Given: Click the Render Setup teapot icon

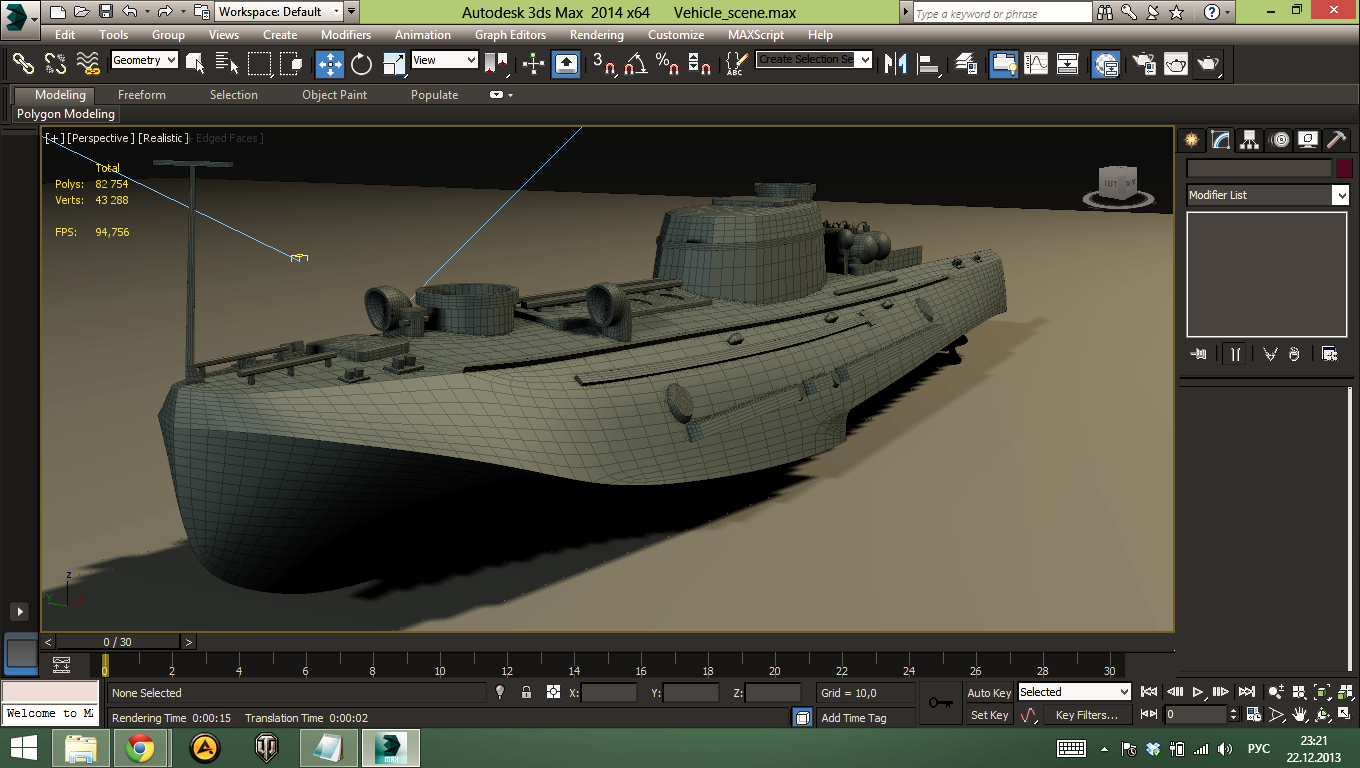Looking at the screenshot, I should tap(1143, 64).
